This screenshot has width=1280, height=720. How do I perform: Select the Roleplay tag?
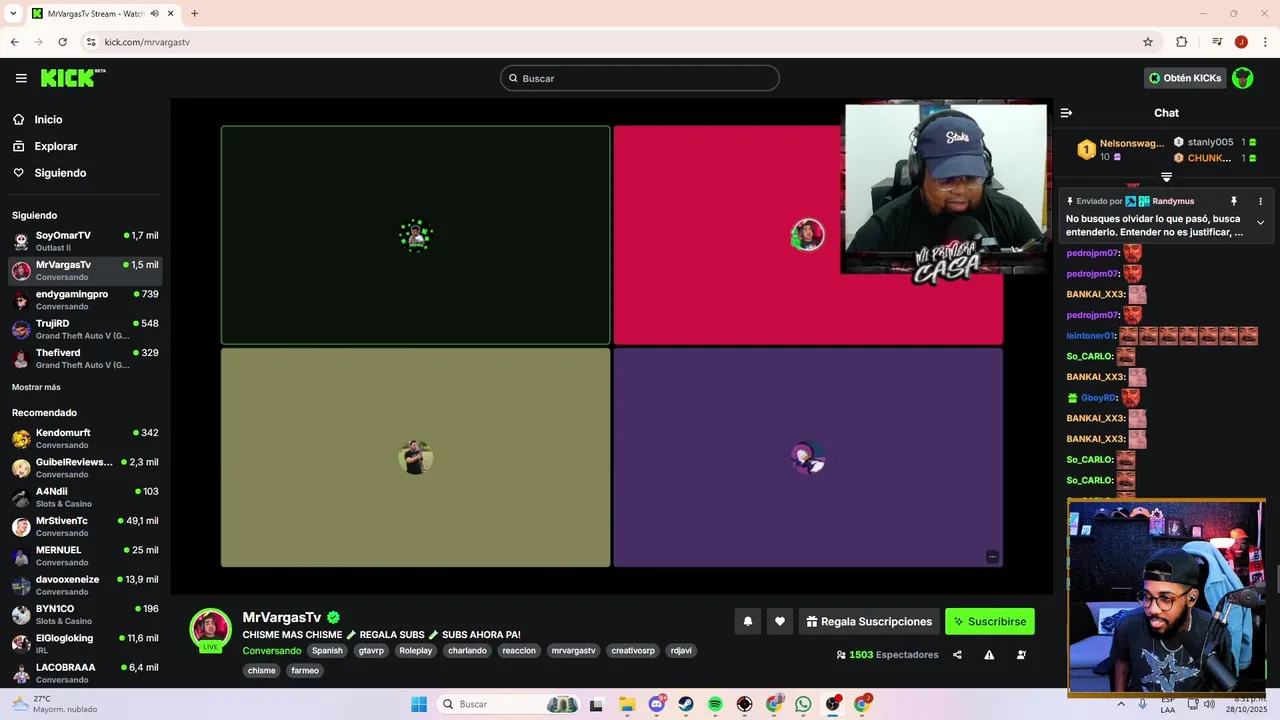point(416,650)
